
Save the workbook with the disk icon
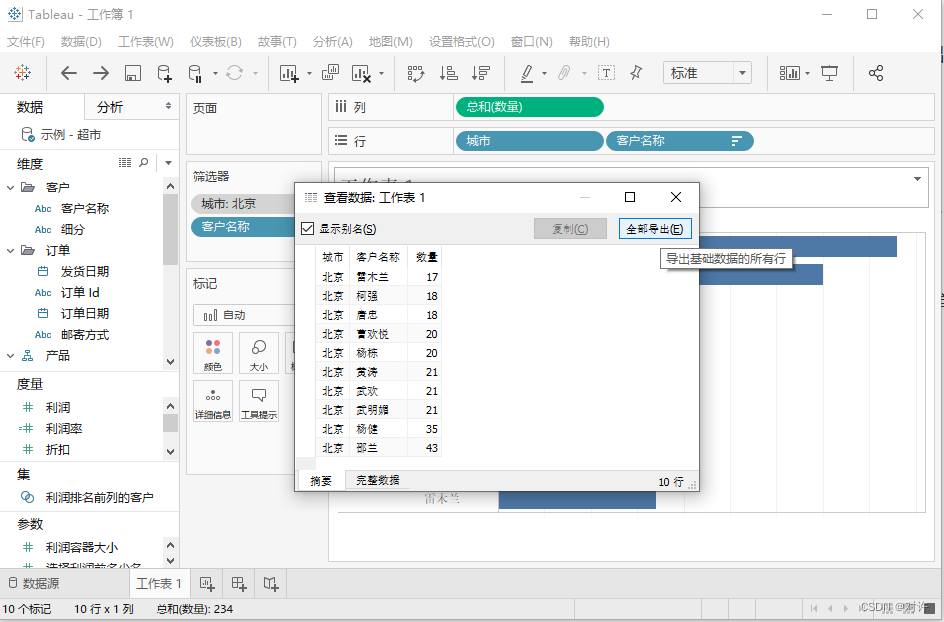point(132,73)
